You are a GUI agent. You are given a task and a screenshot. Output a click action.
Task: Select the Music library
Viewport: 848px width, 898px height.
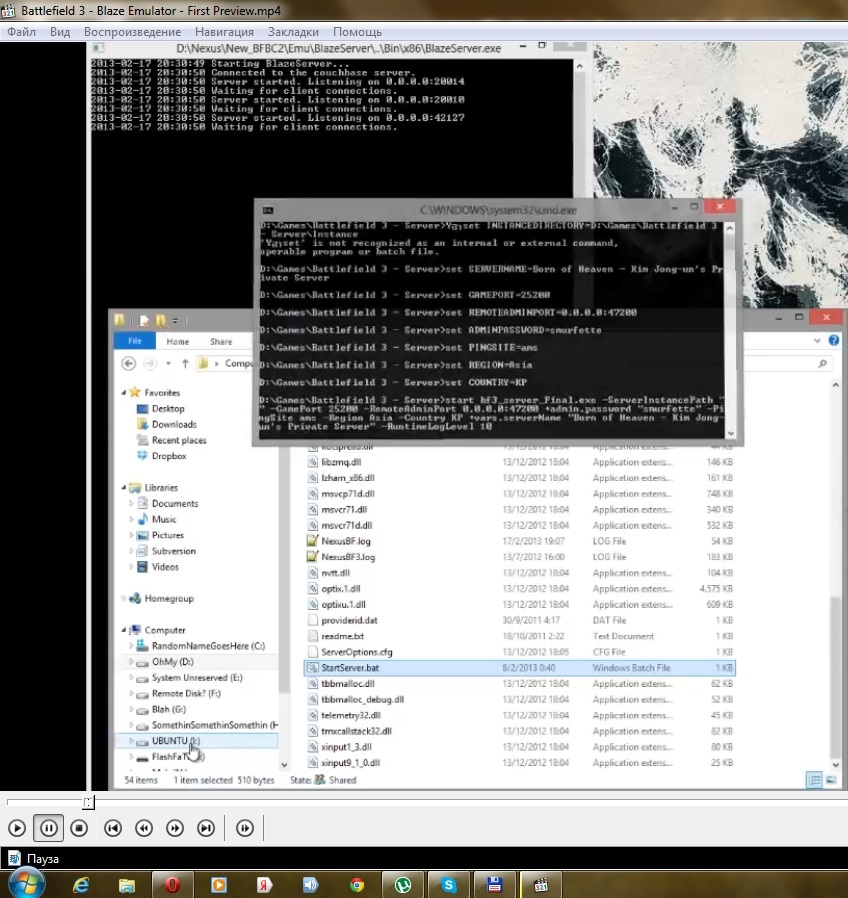click(x=164, y=519)
